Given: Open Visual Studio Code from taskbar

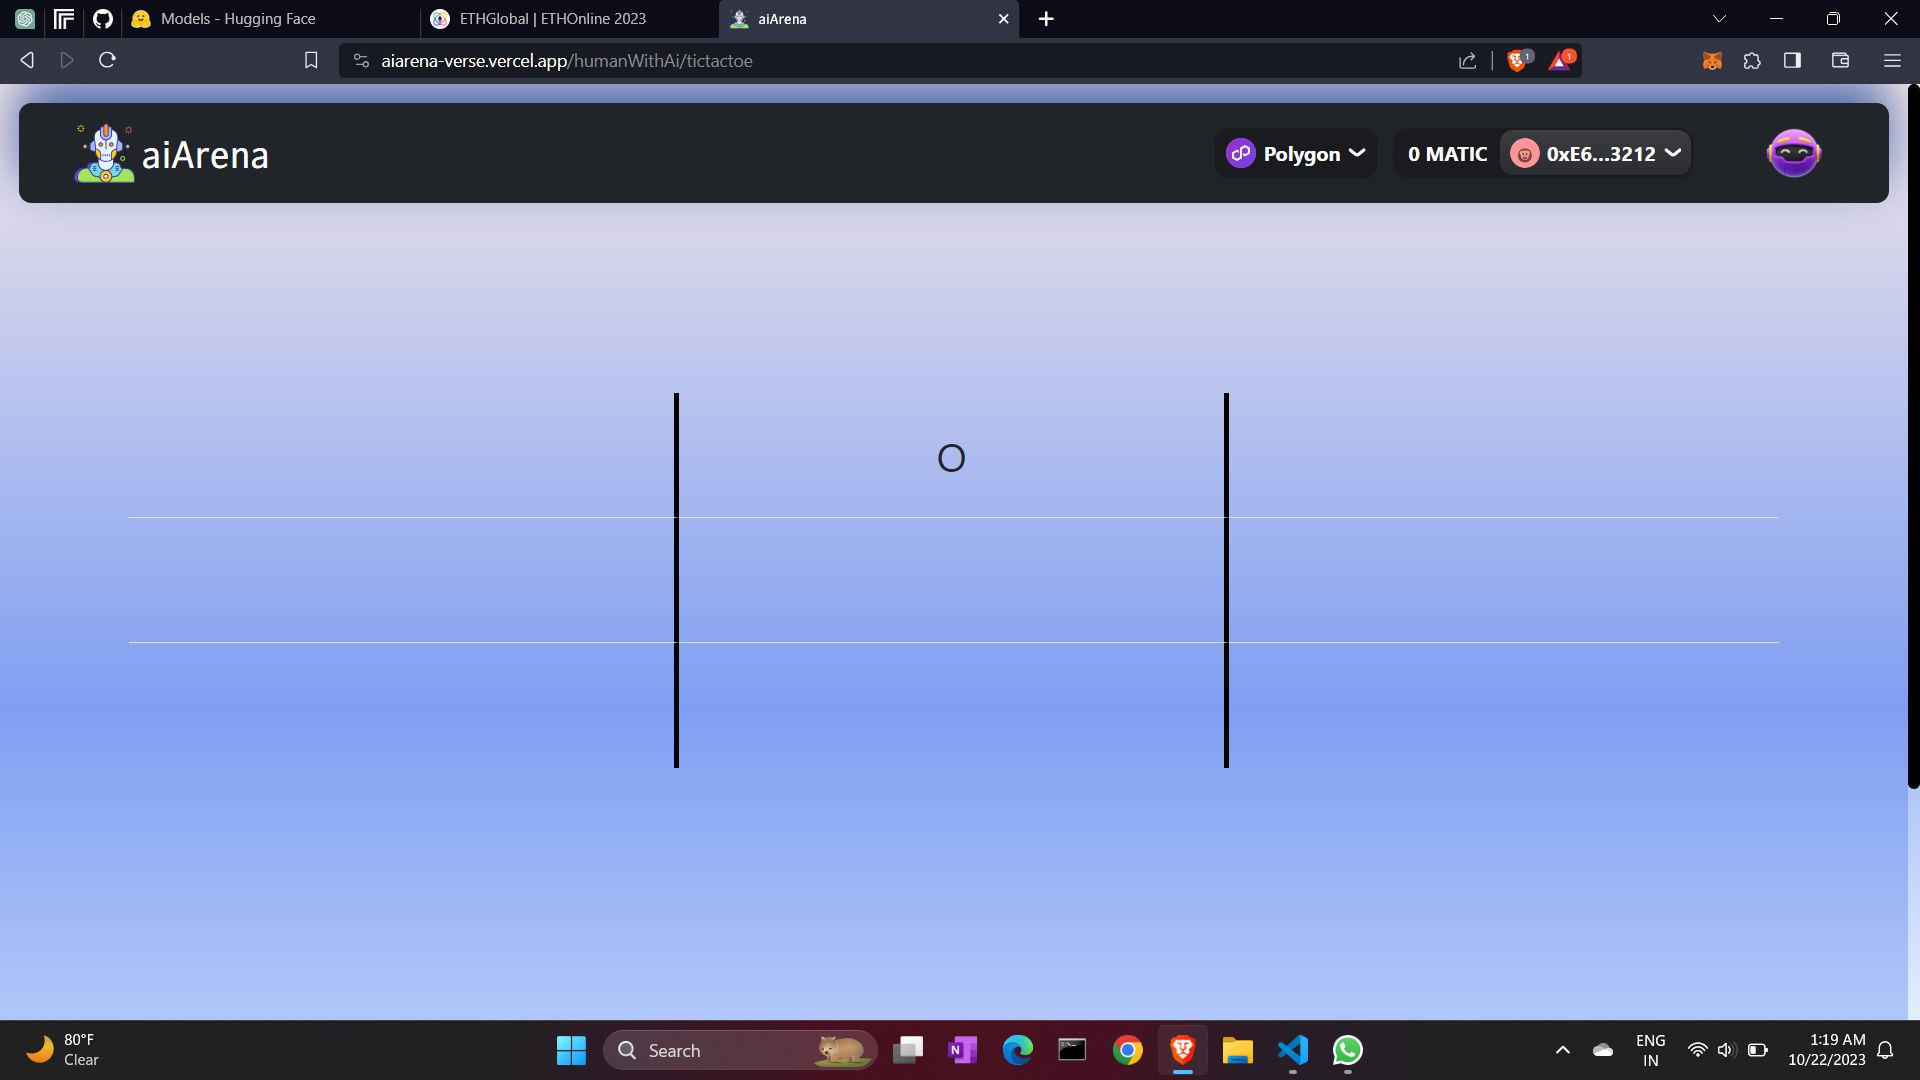Looking at the screenshot, I should point(1292,1050).
